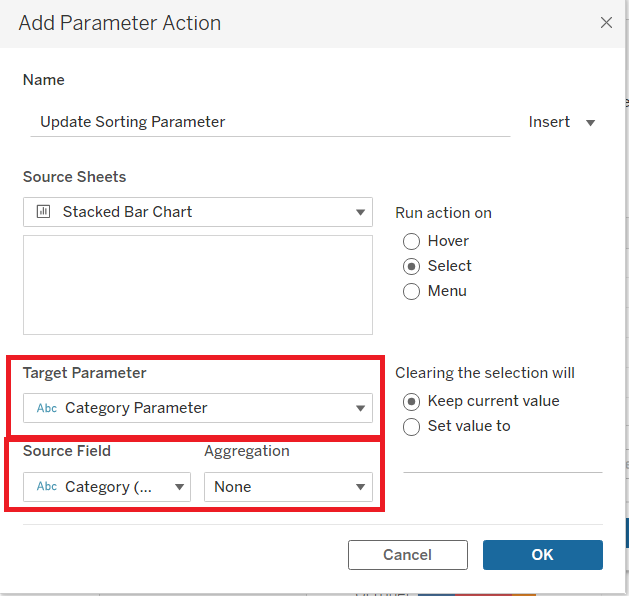
Task: Open the Insert dropdown arrow
Action: tap(590, 123)
